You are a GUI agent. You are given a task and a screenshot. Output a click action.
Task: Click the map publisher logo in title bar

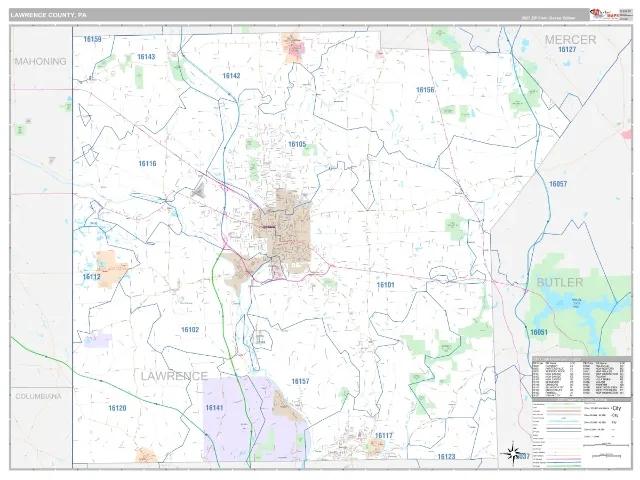coord(605,14)
